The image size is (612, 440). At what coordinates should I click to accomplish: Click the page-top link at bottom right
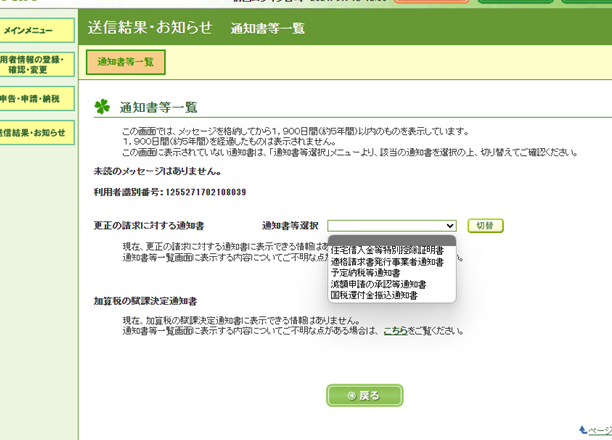click(x=600, y=430)
